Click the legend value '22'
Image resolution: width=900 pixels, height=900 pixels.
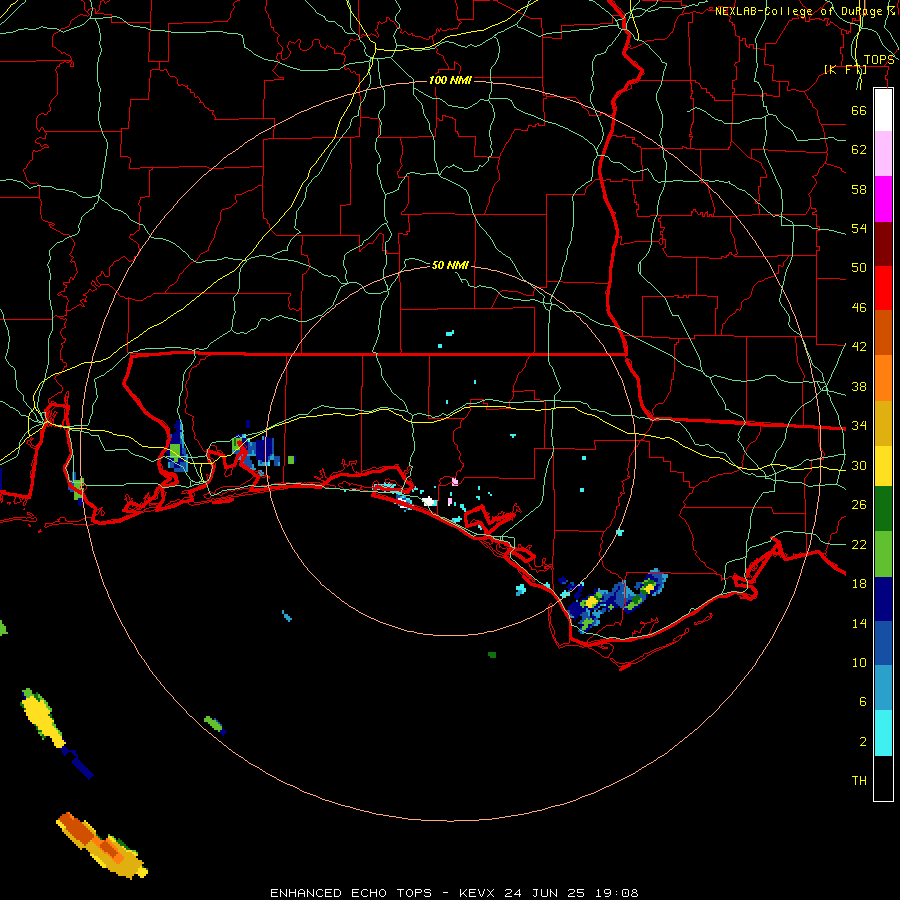pos(859,544)
